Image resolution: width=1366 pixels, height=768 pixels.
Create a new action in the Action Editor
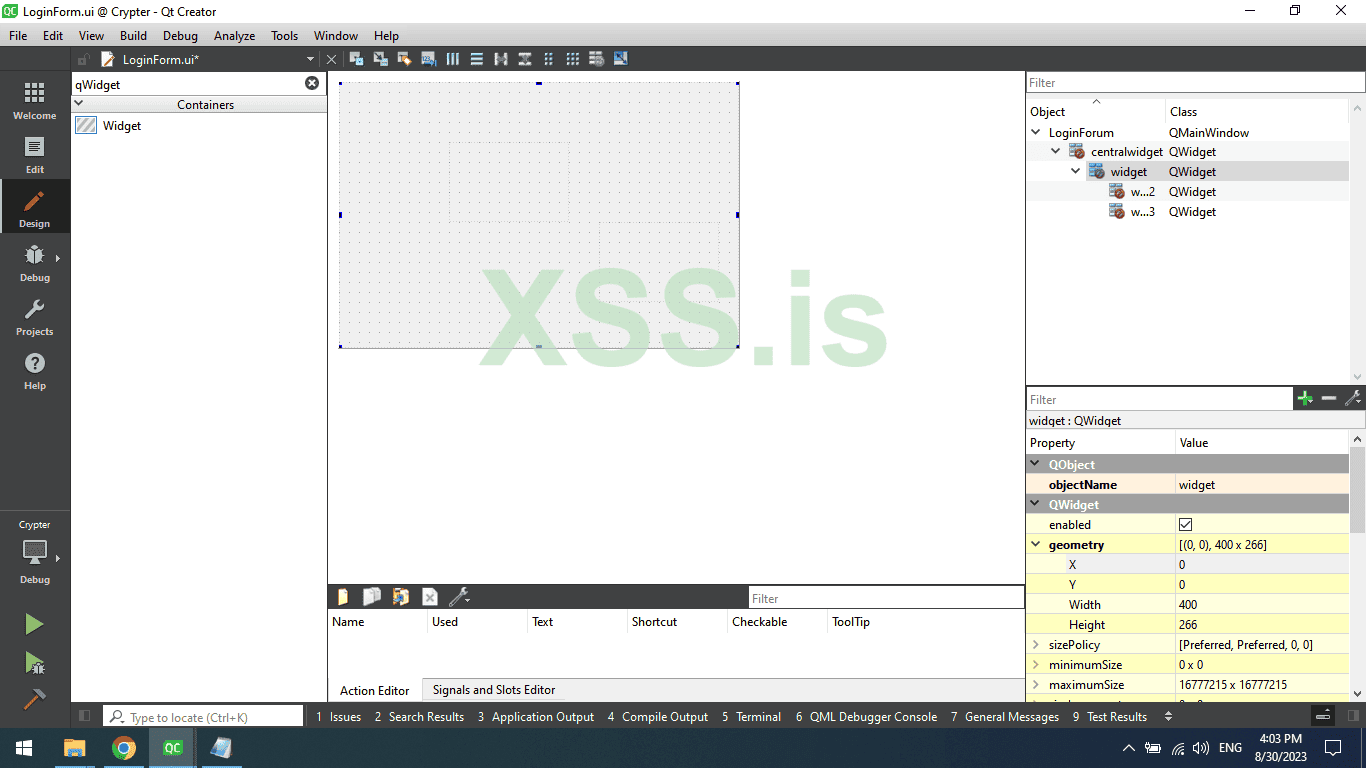click(x=343, y=596)
